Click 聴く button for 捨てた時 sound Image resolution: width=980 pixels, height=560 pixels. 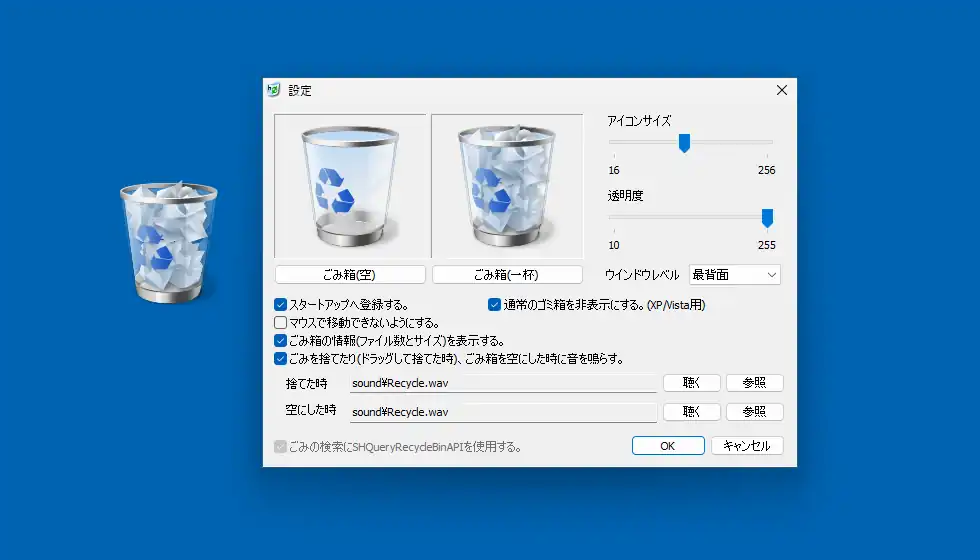692,383
